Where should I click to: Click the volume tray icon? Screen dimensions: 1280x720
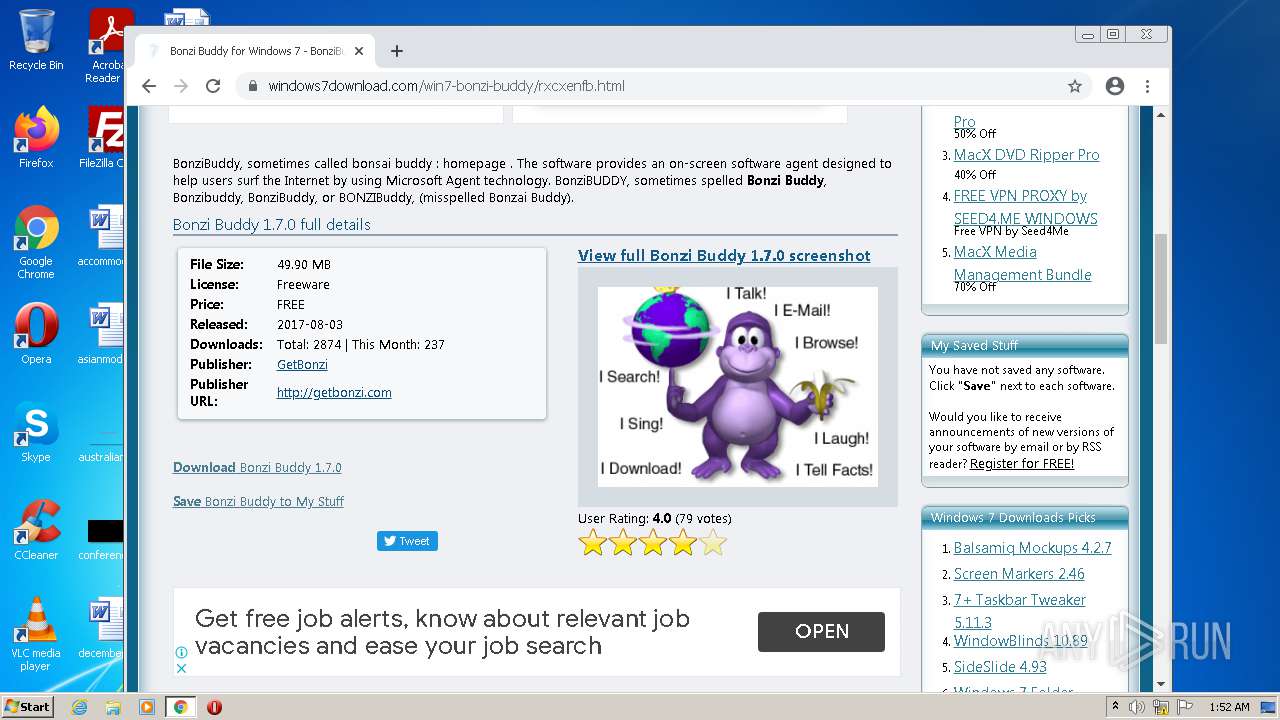click(x=1137, y=707)
